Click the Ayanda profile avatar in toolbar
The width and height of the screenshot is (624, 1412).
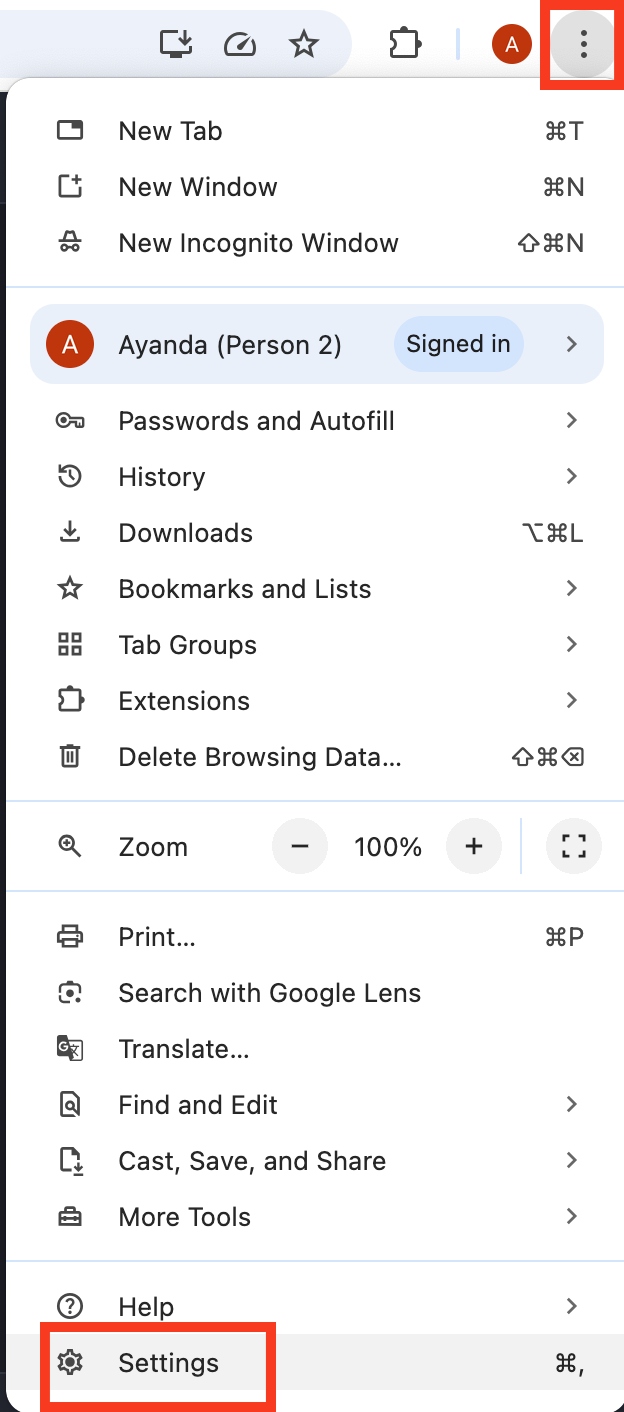tap(511, 43)
